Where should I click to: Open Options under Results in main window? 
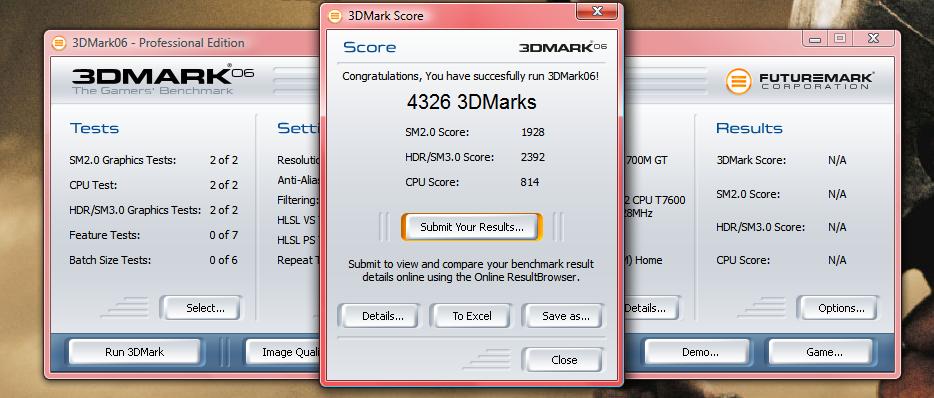click(x=837, y=308)
